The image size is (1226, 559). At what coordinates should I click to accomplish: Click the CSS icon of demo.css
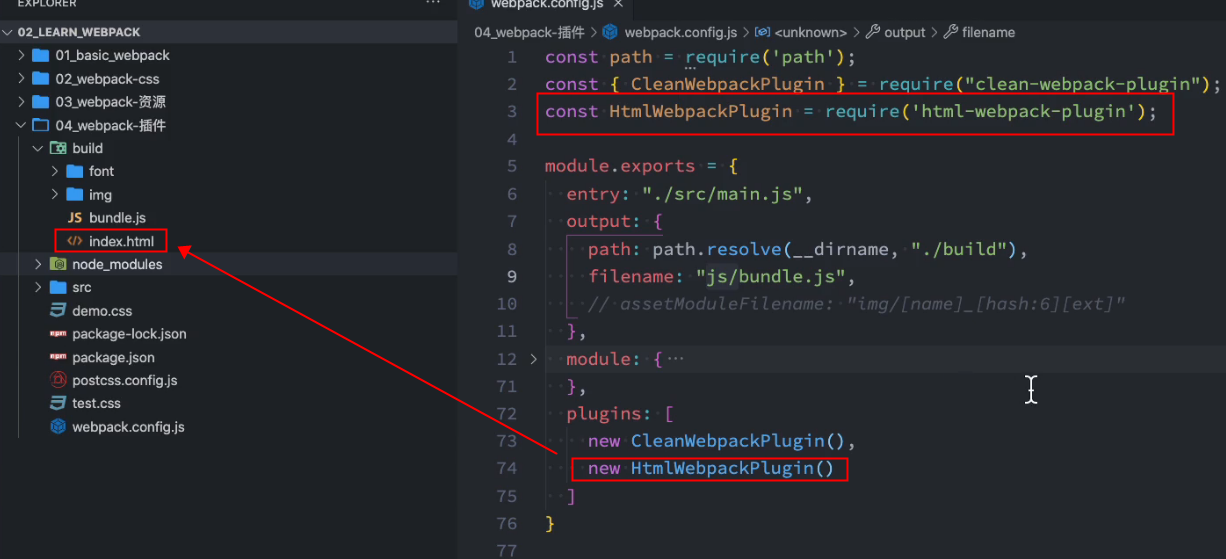[57, 311]
